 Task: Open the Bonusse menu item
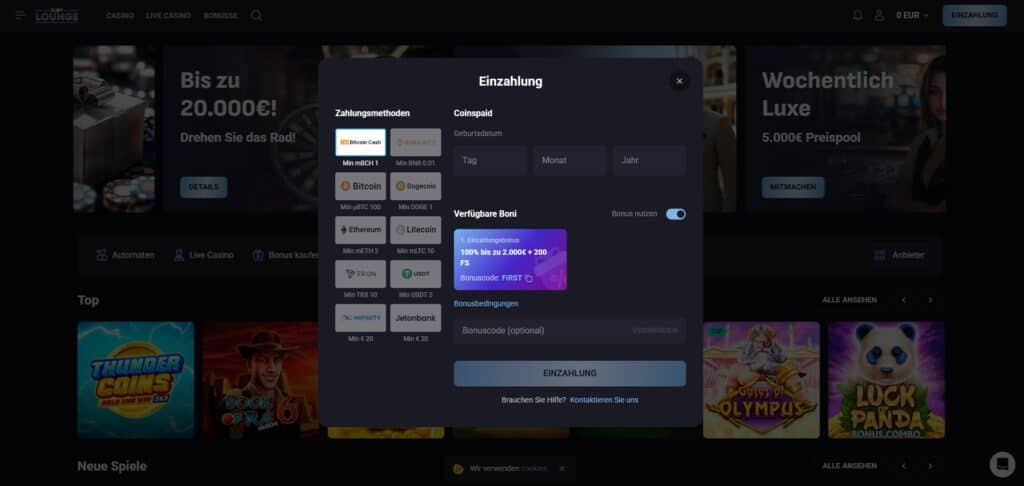pyautogui.click(x=221, y=15)
